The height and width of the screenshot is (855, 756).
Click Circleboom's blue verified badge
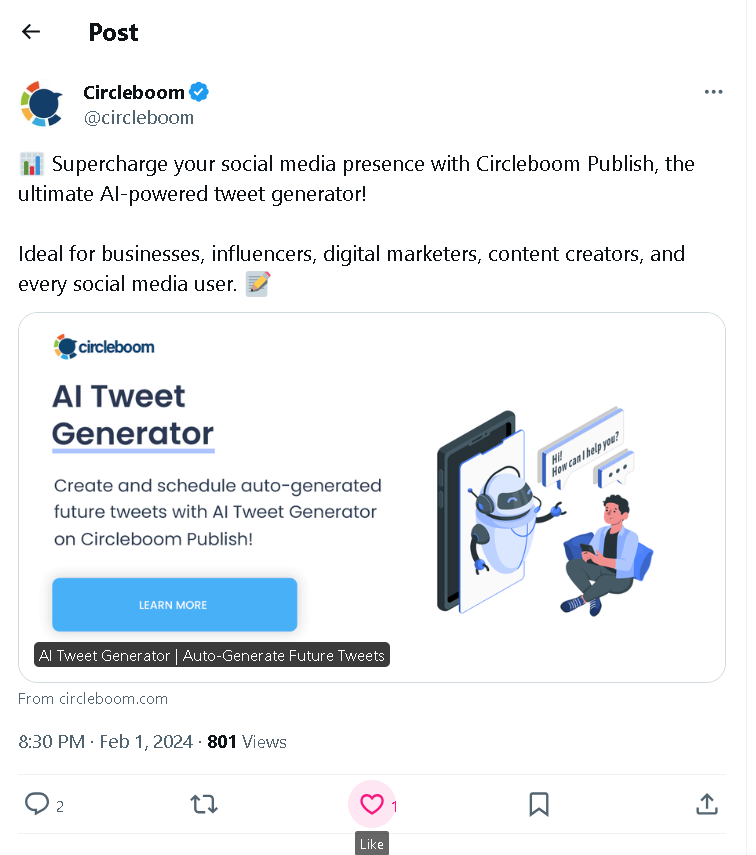[x=198, y=91]
